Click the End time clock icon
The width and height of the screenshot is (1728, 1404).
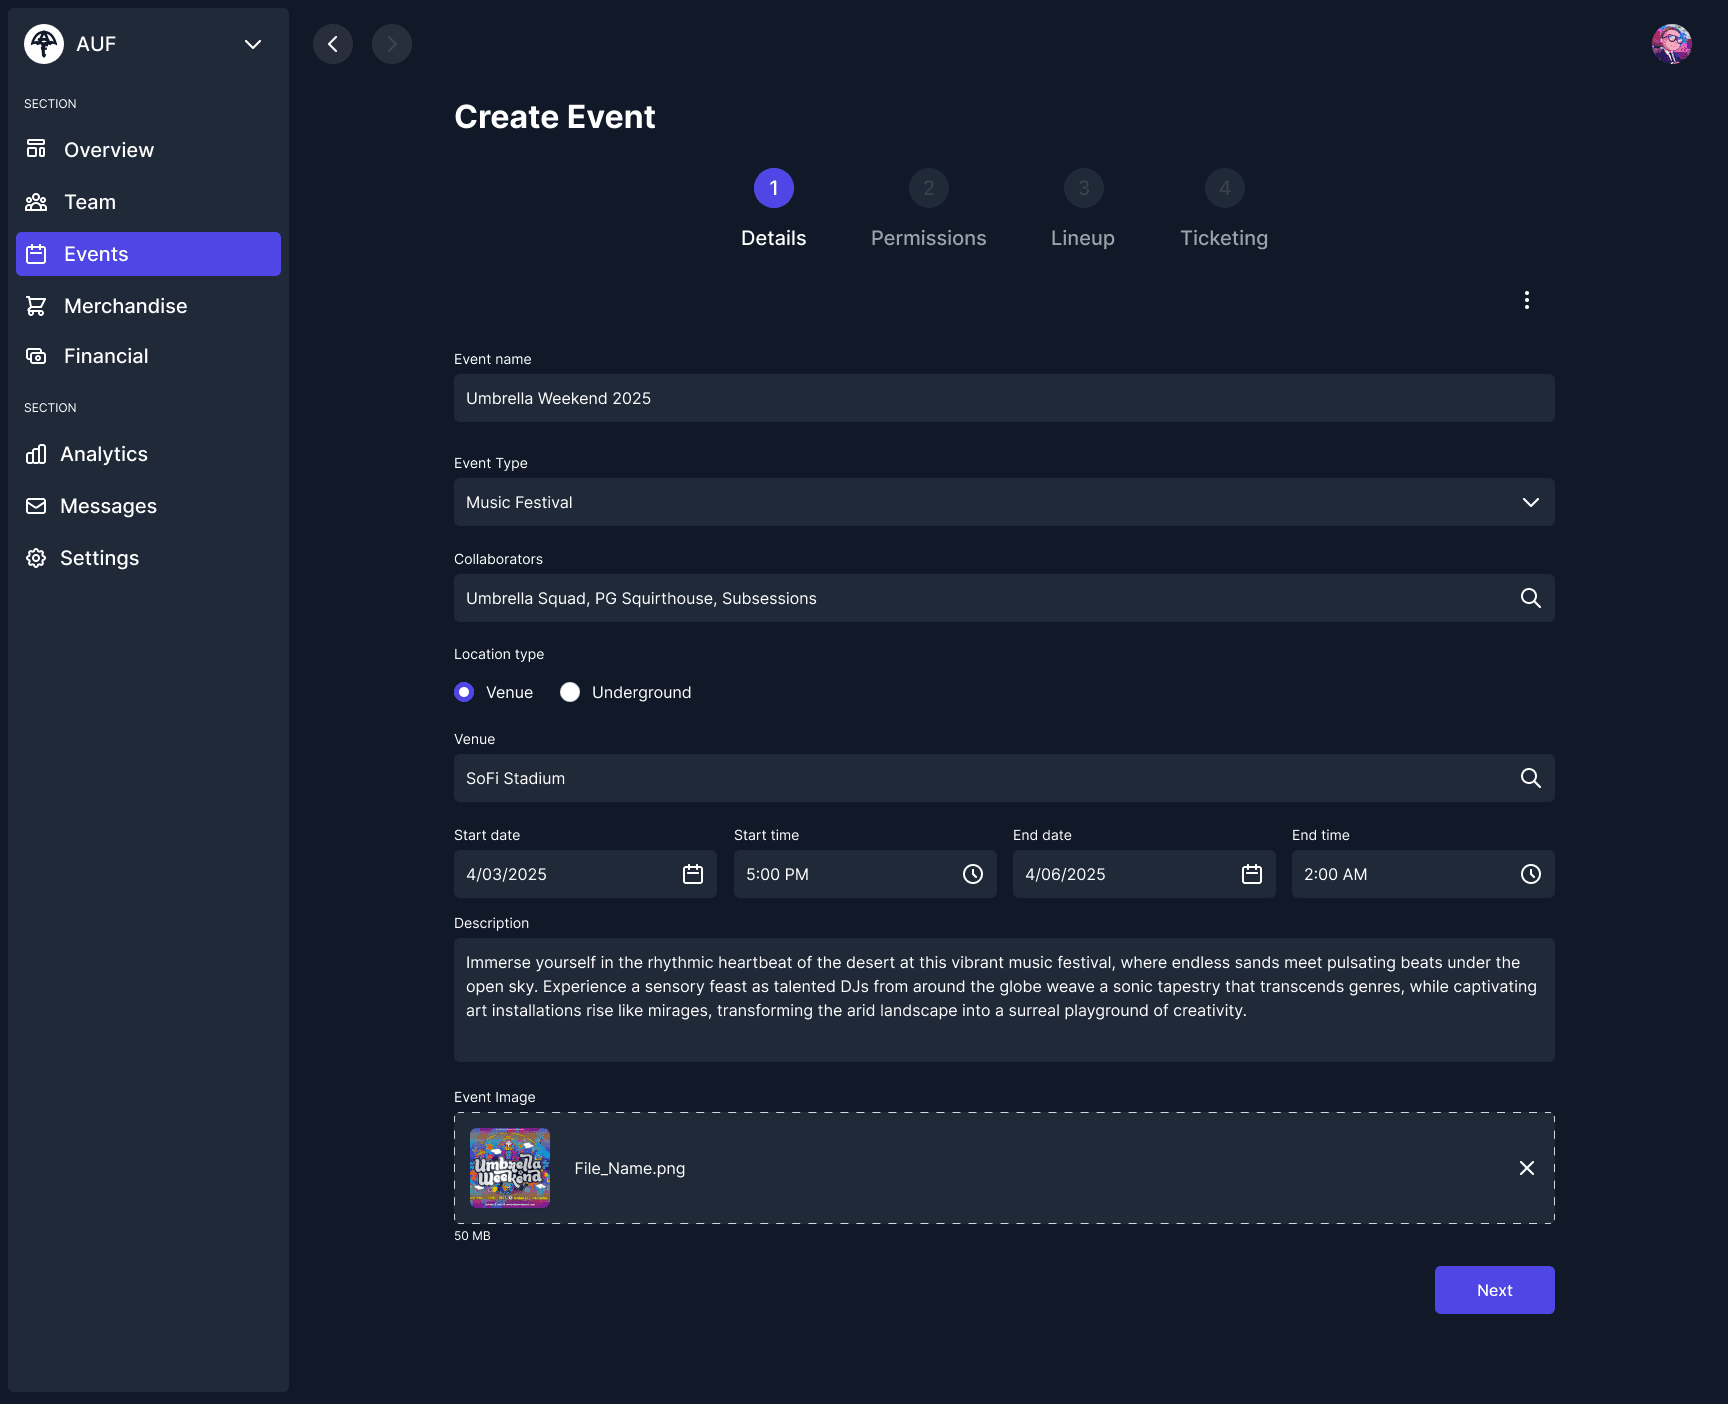[1530, 874]
